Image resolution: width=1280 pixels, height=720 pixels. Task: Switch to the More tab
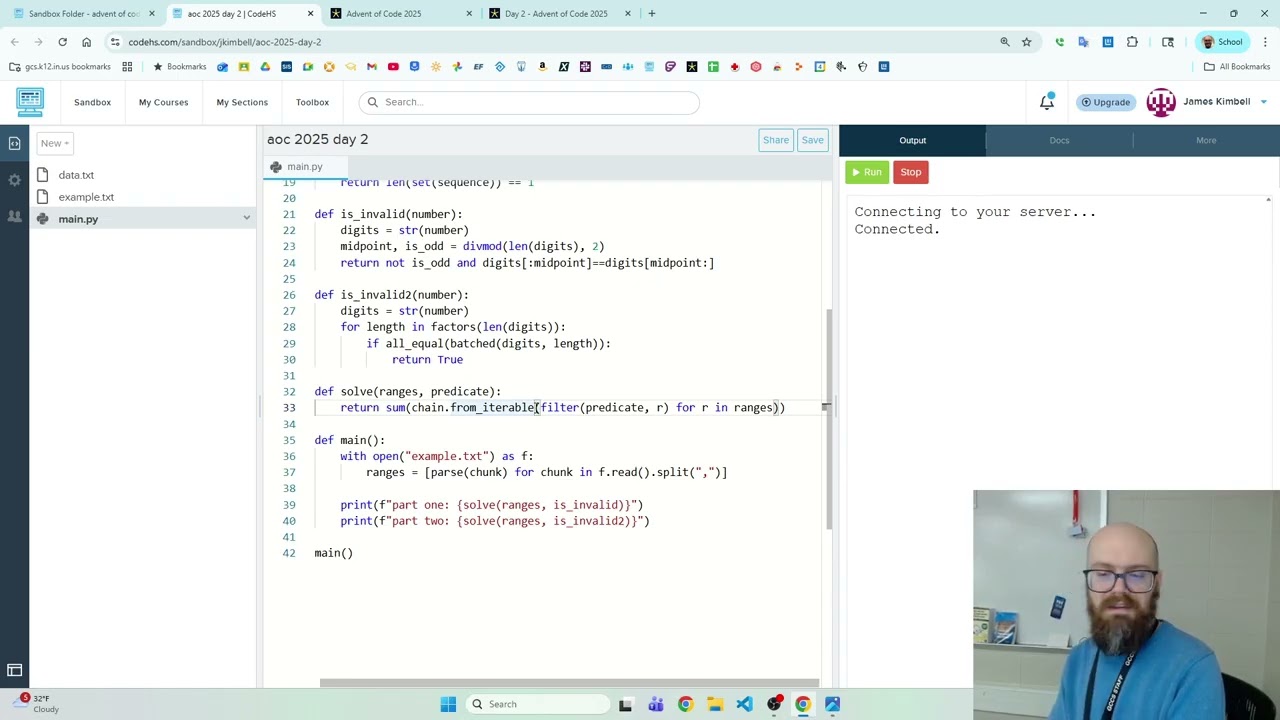point(1206,141)
